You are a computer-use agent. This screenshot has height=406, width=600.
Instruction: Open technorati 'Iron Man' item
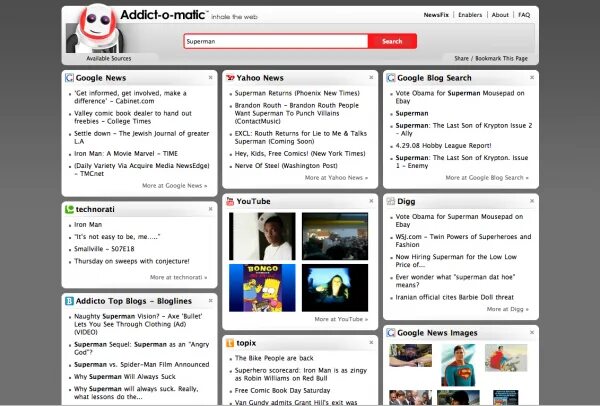click(88, 225)
